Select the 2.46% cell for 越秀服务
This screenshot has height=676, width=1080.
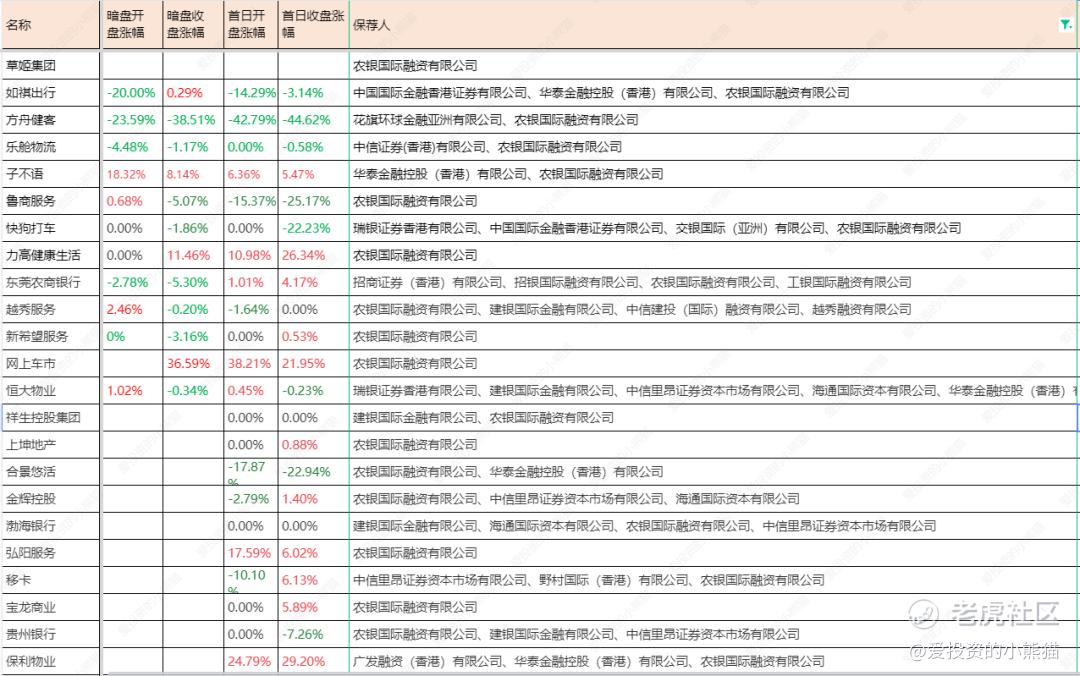[132, 309]
